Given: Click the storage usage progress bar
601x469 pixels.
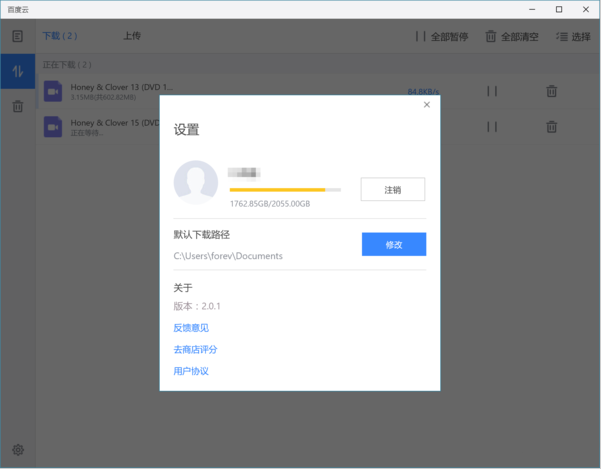Looking at the screenshot, I should pyautogui.click(x=285, y=190).
